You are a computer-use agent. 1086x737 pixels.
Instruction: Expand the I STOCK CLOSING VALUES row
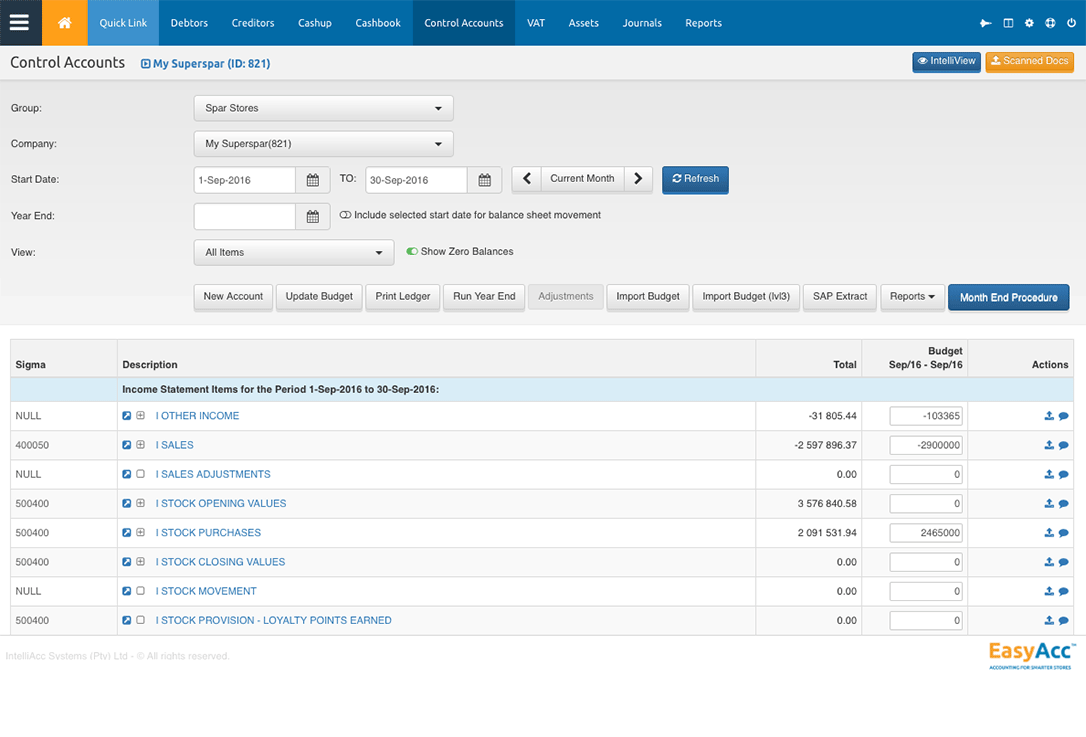141,562
